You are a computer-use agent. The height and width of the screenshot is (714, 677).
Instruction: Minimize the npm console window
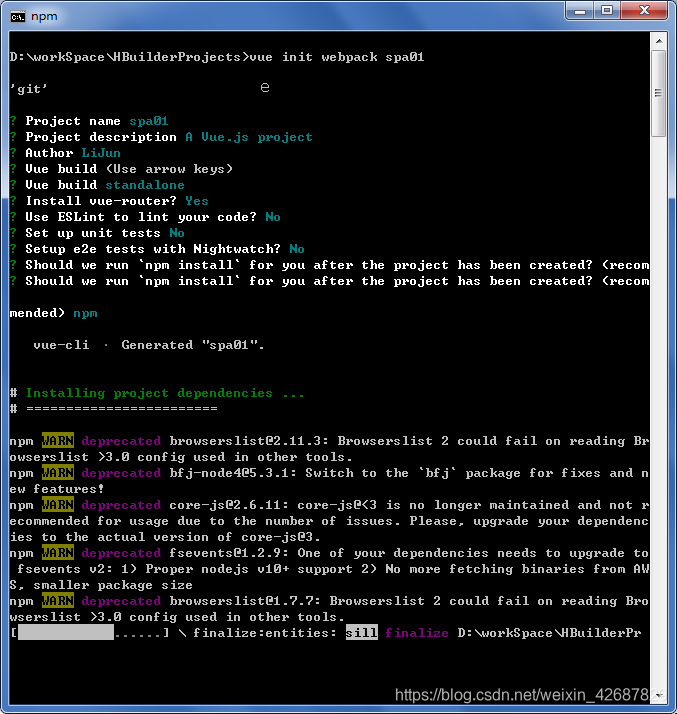(x=580, y=10)
